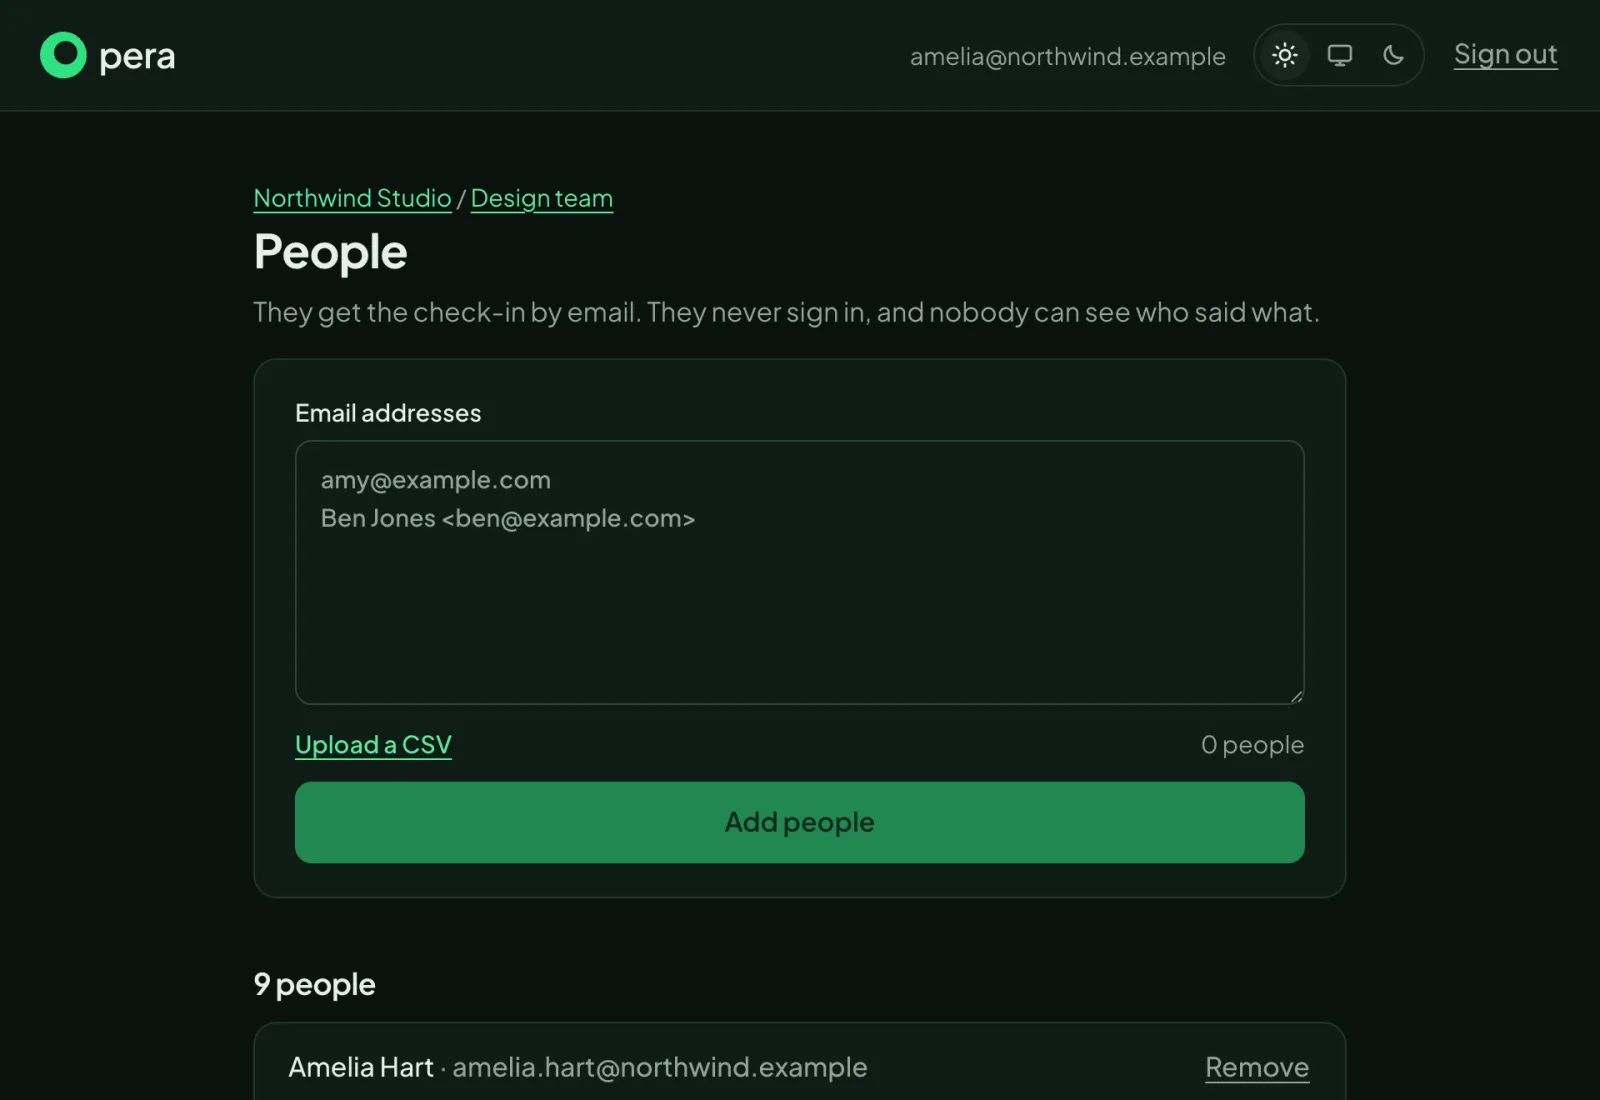This screenshot has width=1600, height=1100.
Task: Switch to light theme sun icon
Action: tap(1285, 55)
